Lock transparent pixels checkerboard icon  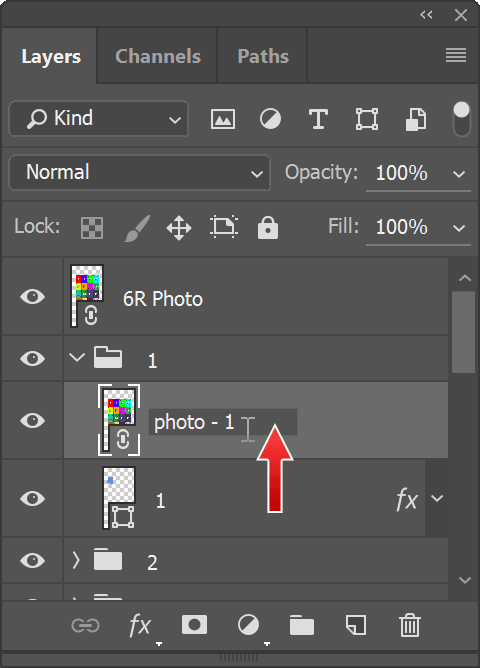coord(92,227)
